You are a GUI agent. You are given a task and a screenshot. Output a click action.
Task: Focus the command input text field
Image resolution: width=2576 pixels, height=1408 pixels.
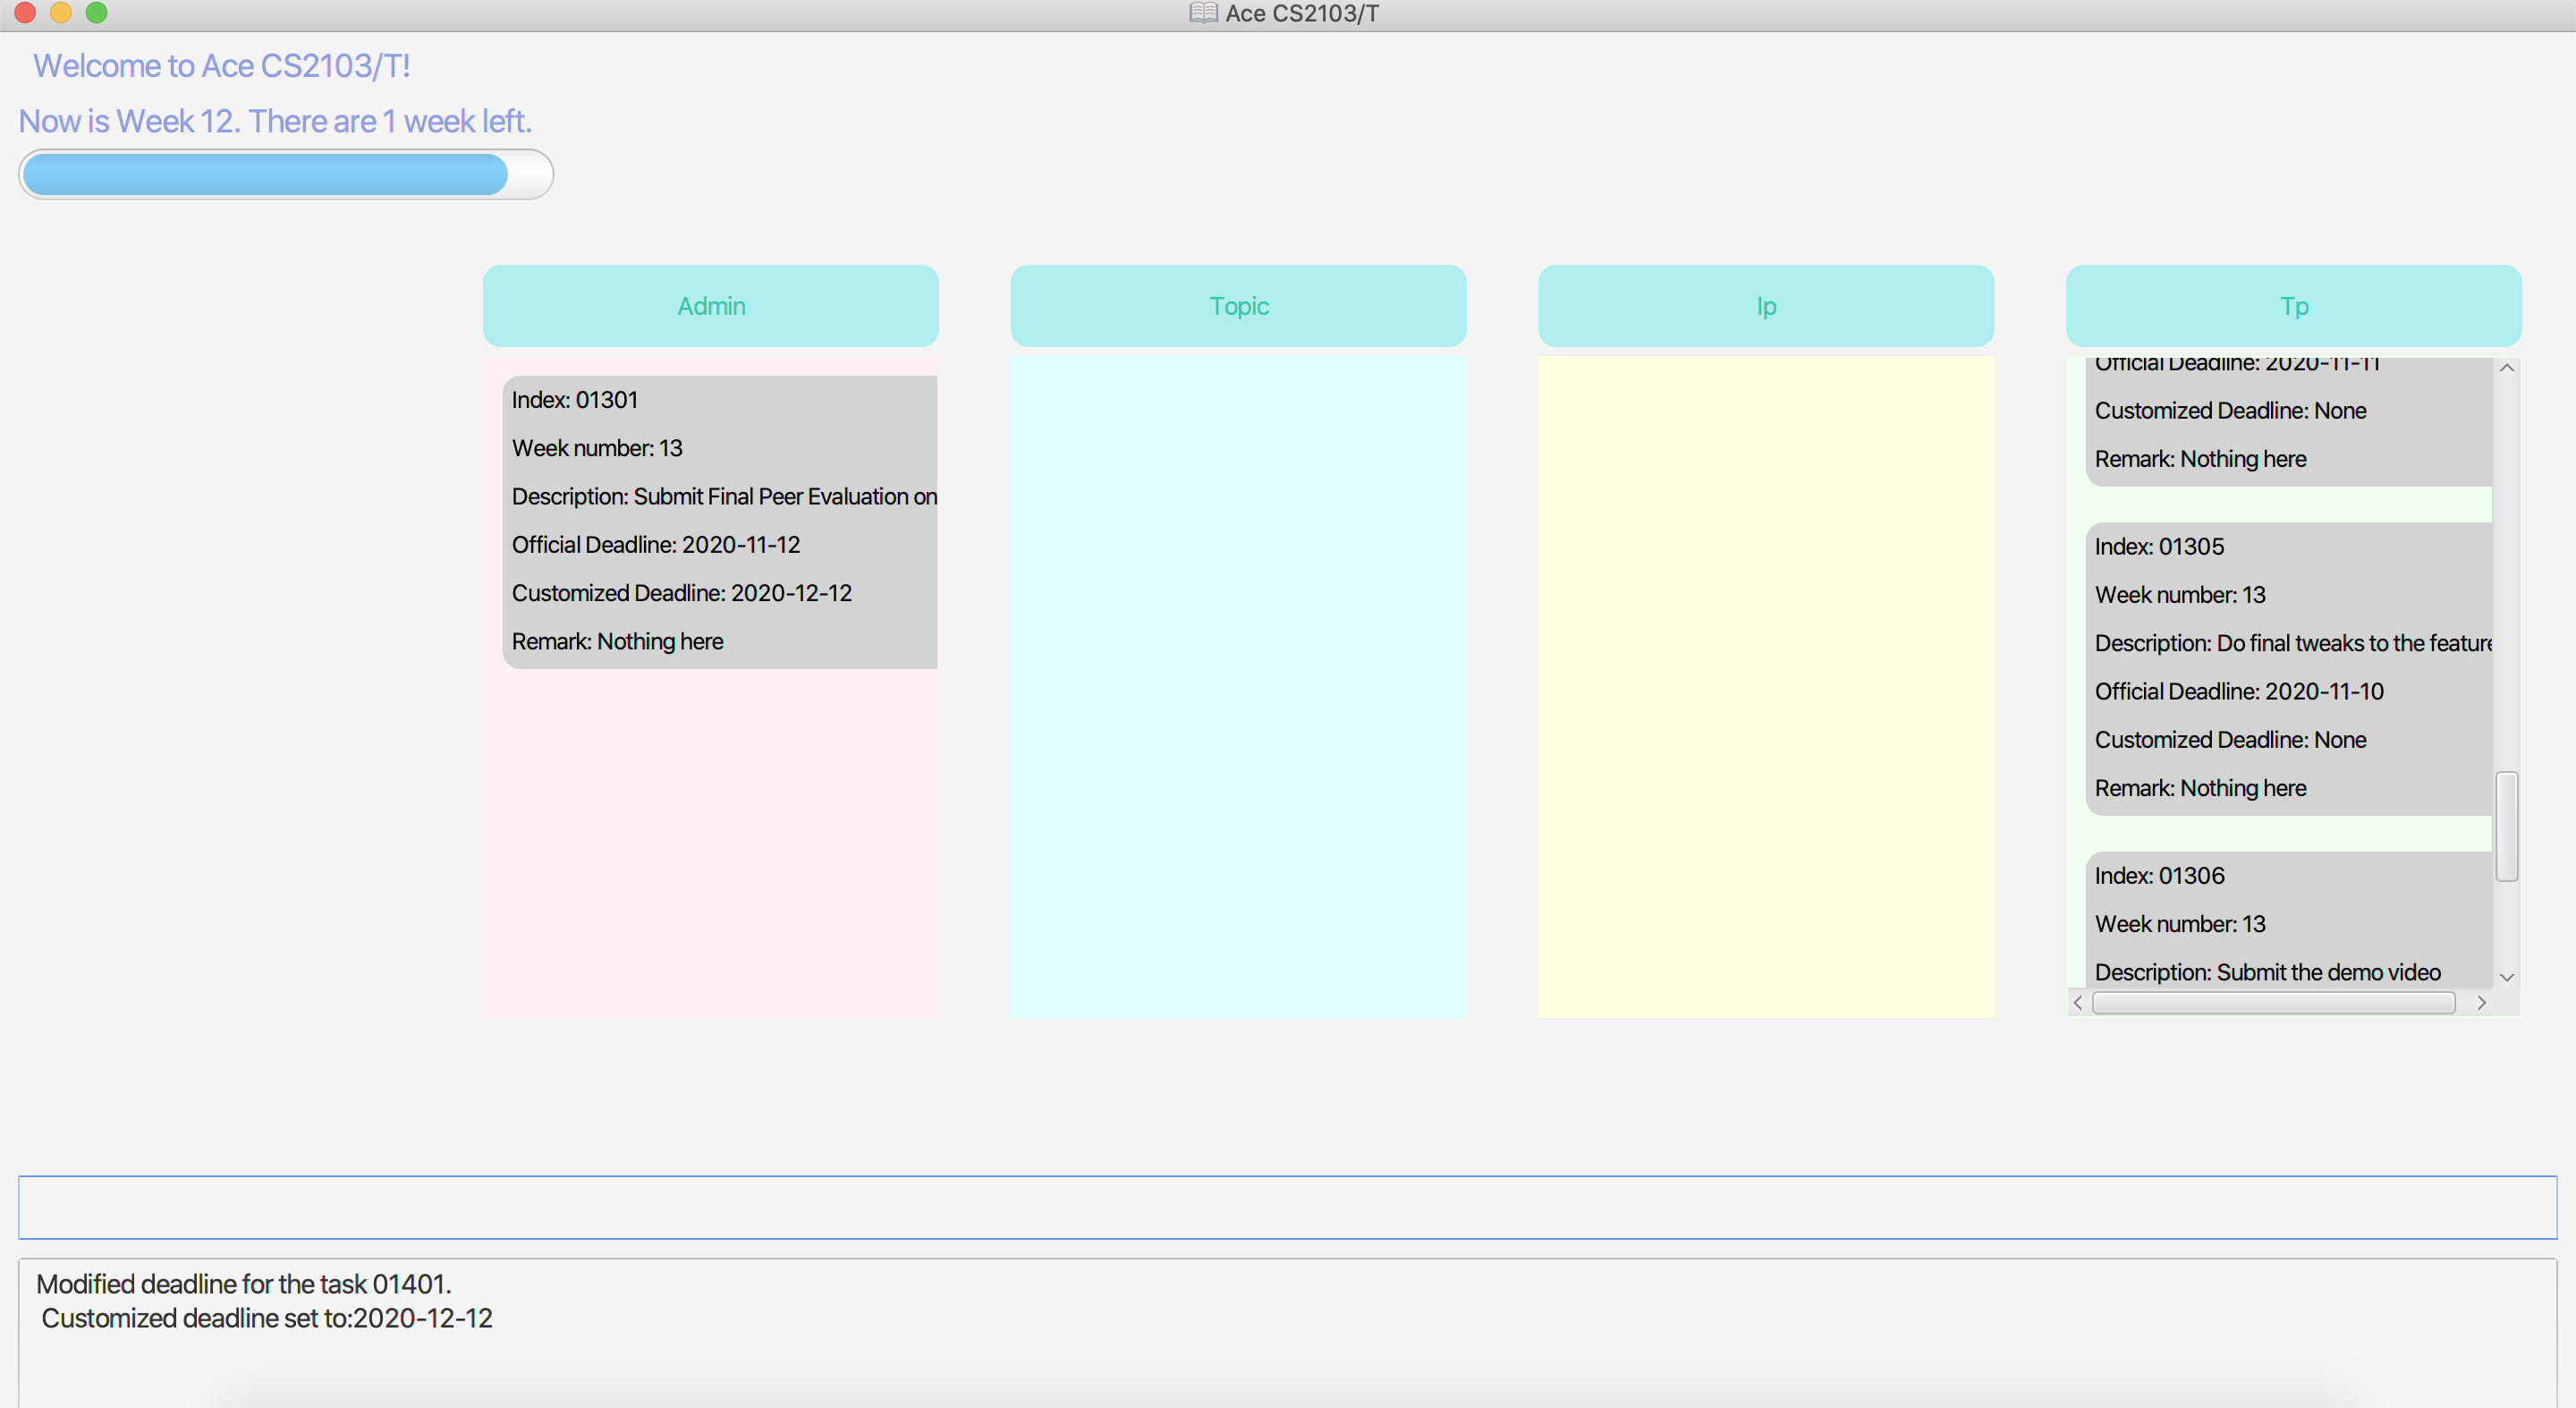(1287, 1207)
